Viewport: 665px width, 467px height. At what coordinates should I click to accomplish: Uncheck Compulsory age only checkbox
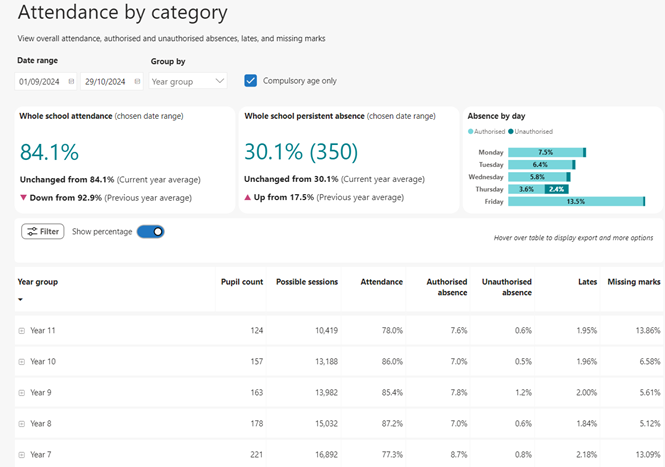point(251,80)
